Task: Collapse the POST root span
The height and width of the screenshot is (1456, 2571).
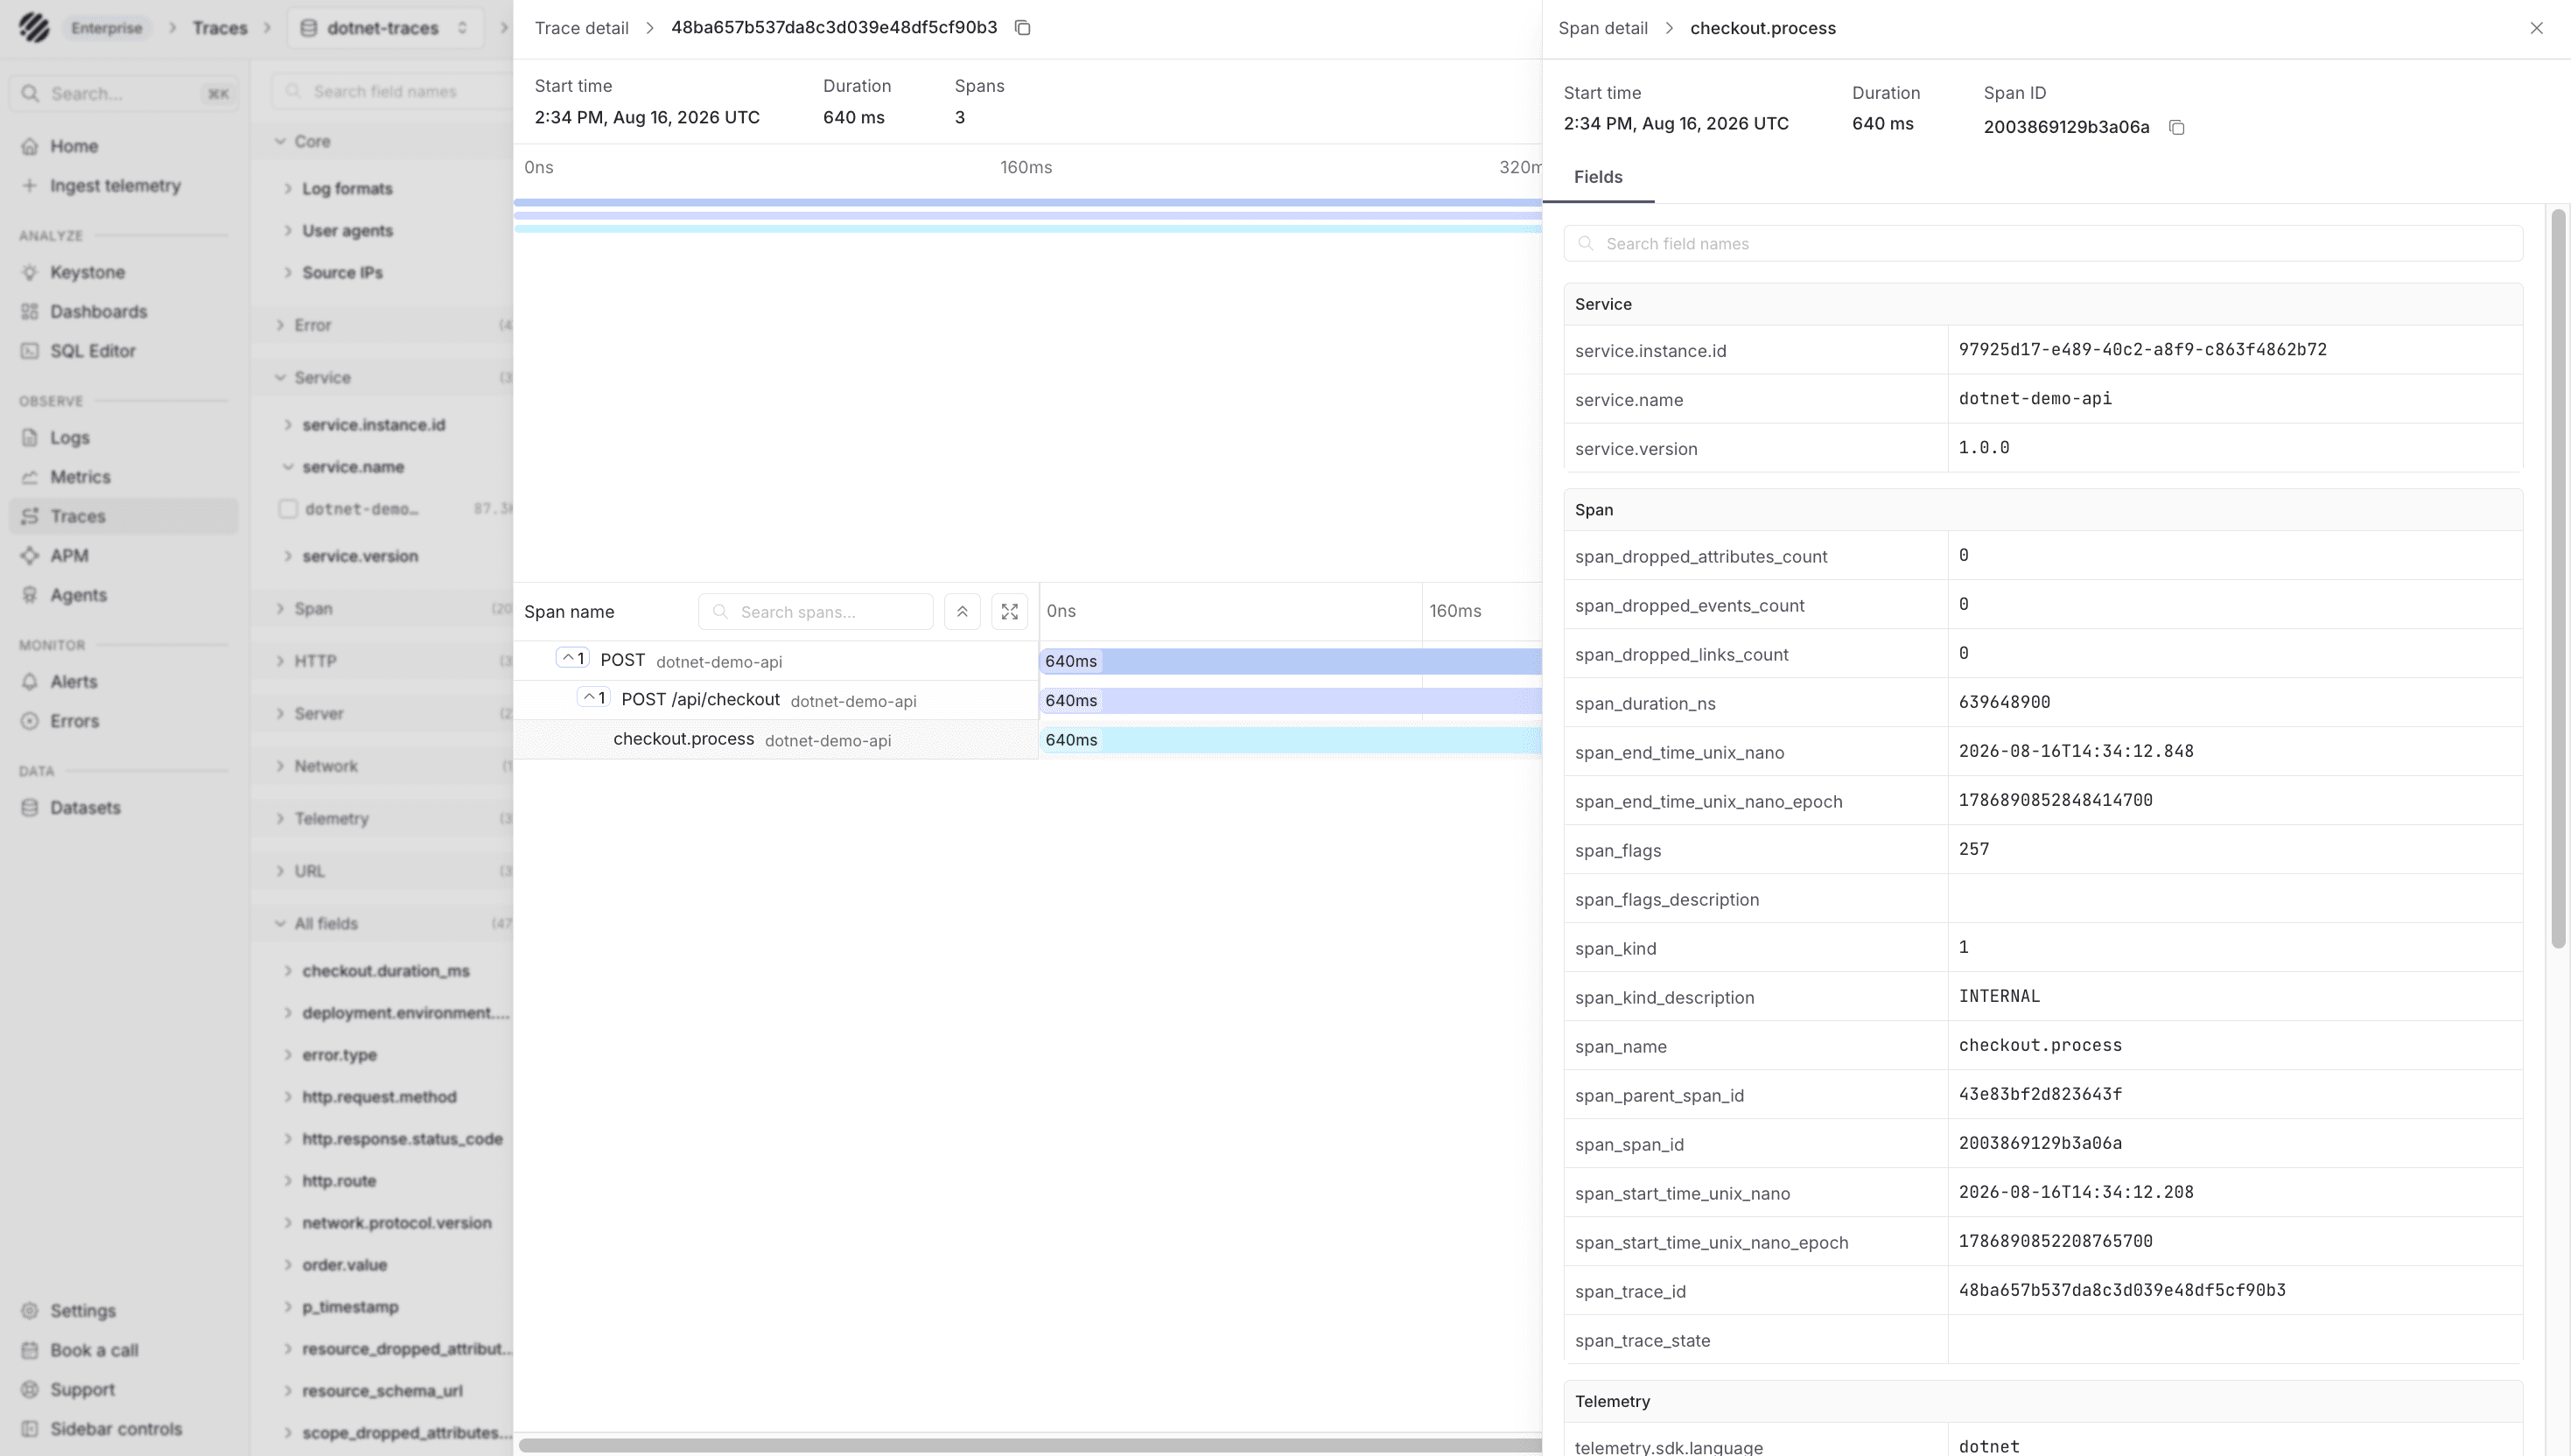Action: tap(572, 659)
